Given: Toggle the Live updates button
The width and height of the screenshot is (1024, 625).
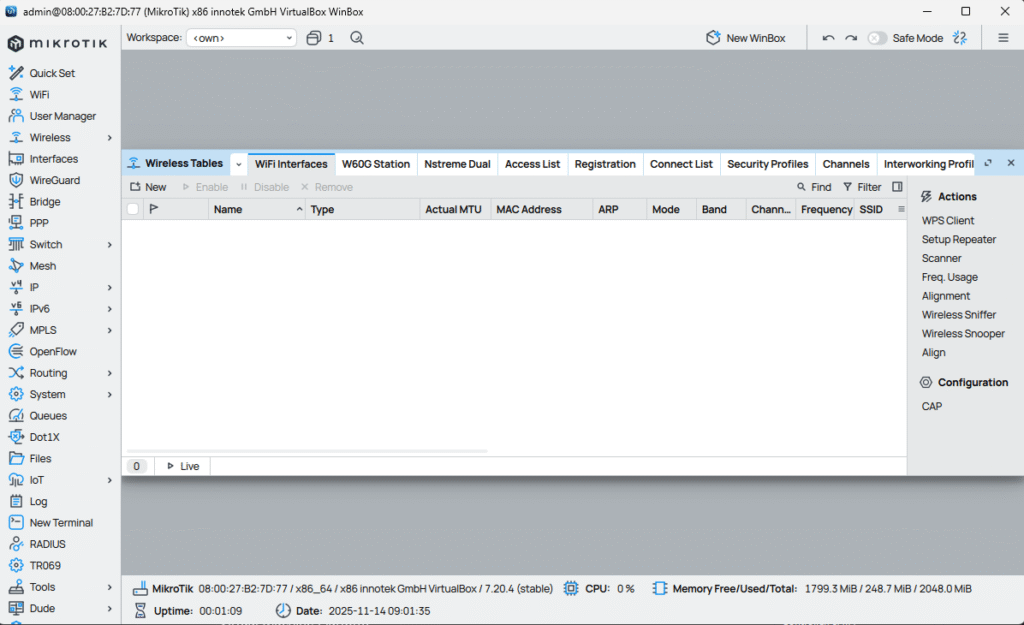Looking at the screenshot, I should click(x=182, y=465).
